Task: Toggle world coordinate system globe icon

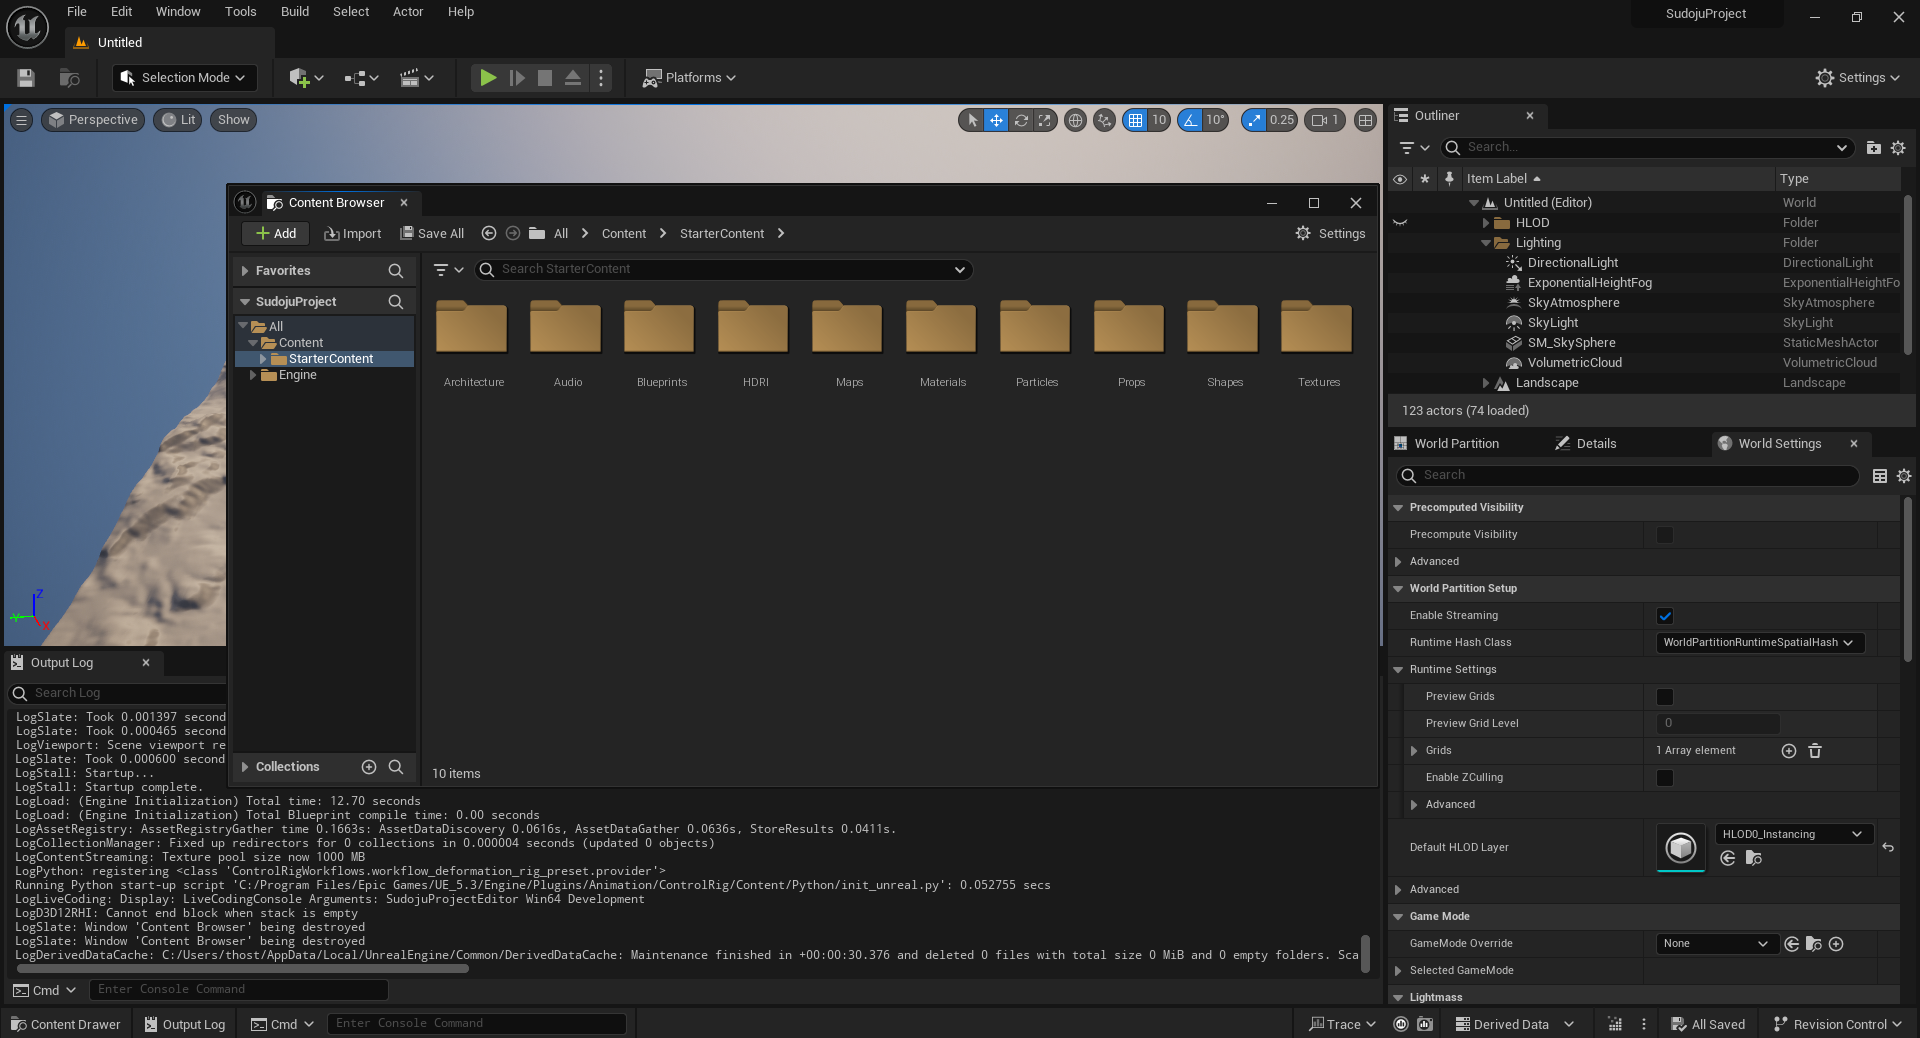Action: [1075, 120]
